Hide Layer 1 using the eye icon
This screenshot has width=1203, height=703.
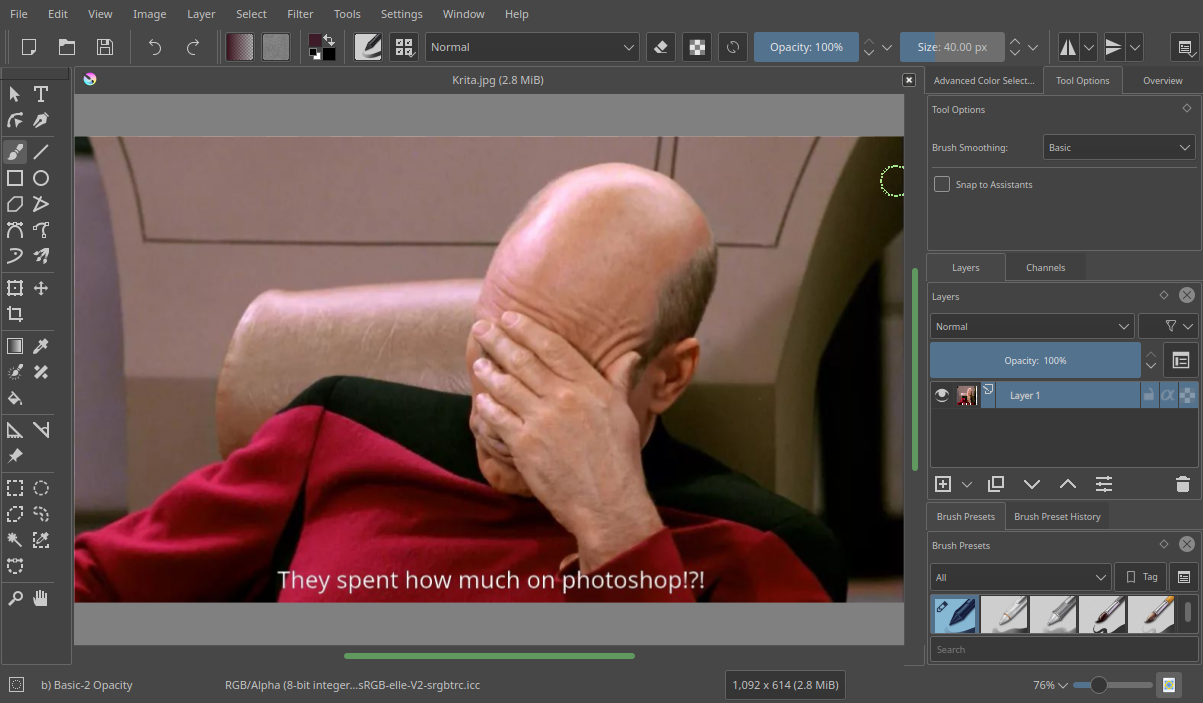click(941, 395)
